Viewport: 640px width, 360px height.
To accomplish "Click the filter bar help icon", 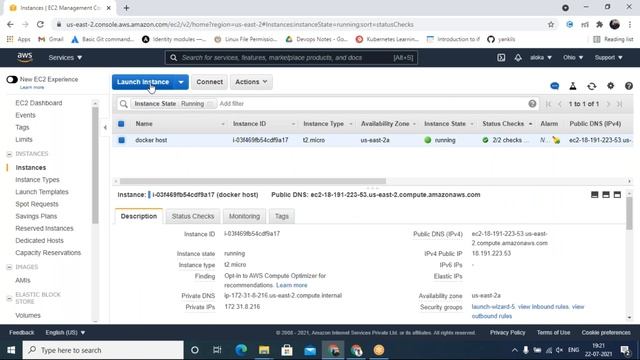I will click(x=532, y=104).
